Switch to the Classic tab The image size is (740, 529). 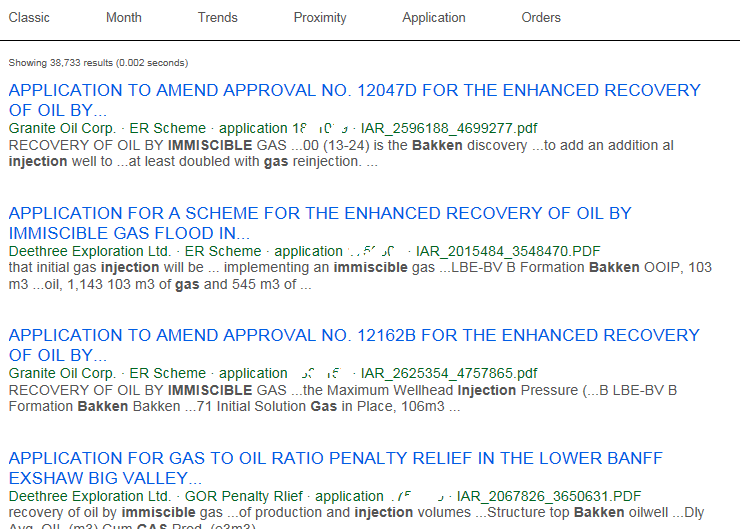[x=29, y=17]
